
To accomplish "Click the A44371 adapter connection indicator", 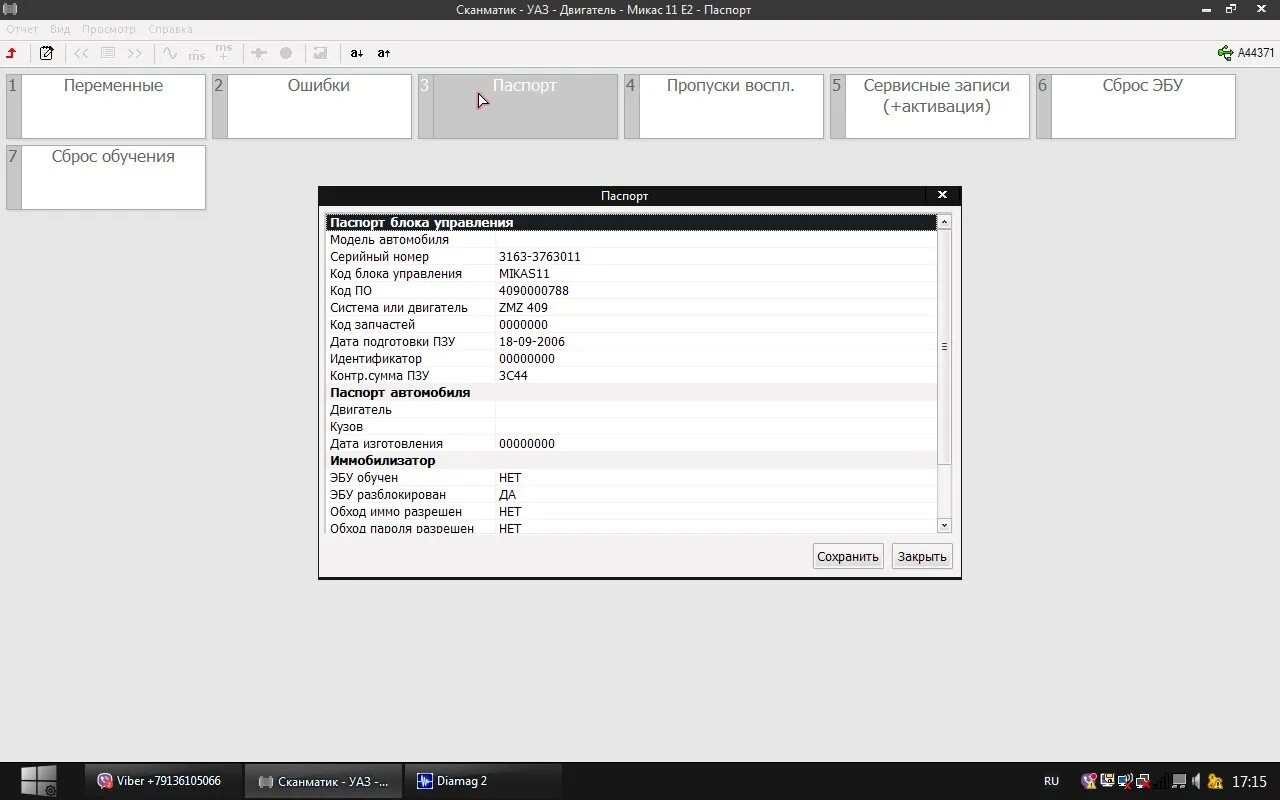I will click(1246, 53).
